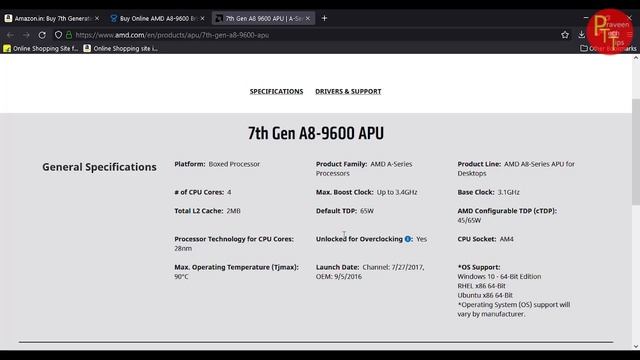Click Processor Technology 28nm text
Image resolution: width=640 pixels, height=360 pixels.
[234, 244]
